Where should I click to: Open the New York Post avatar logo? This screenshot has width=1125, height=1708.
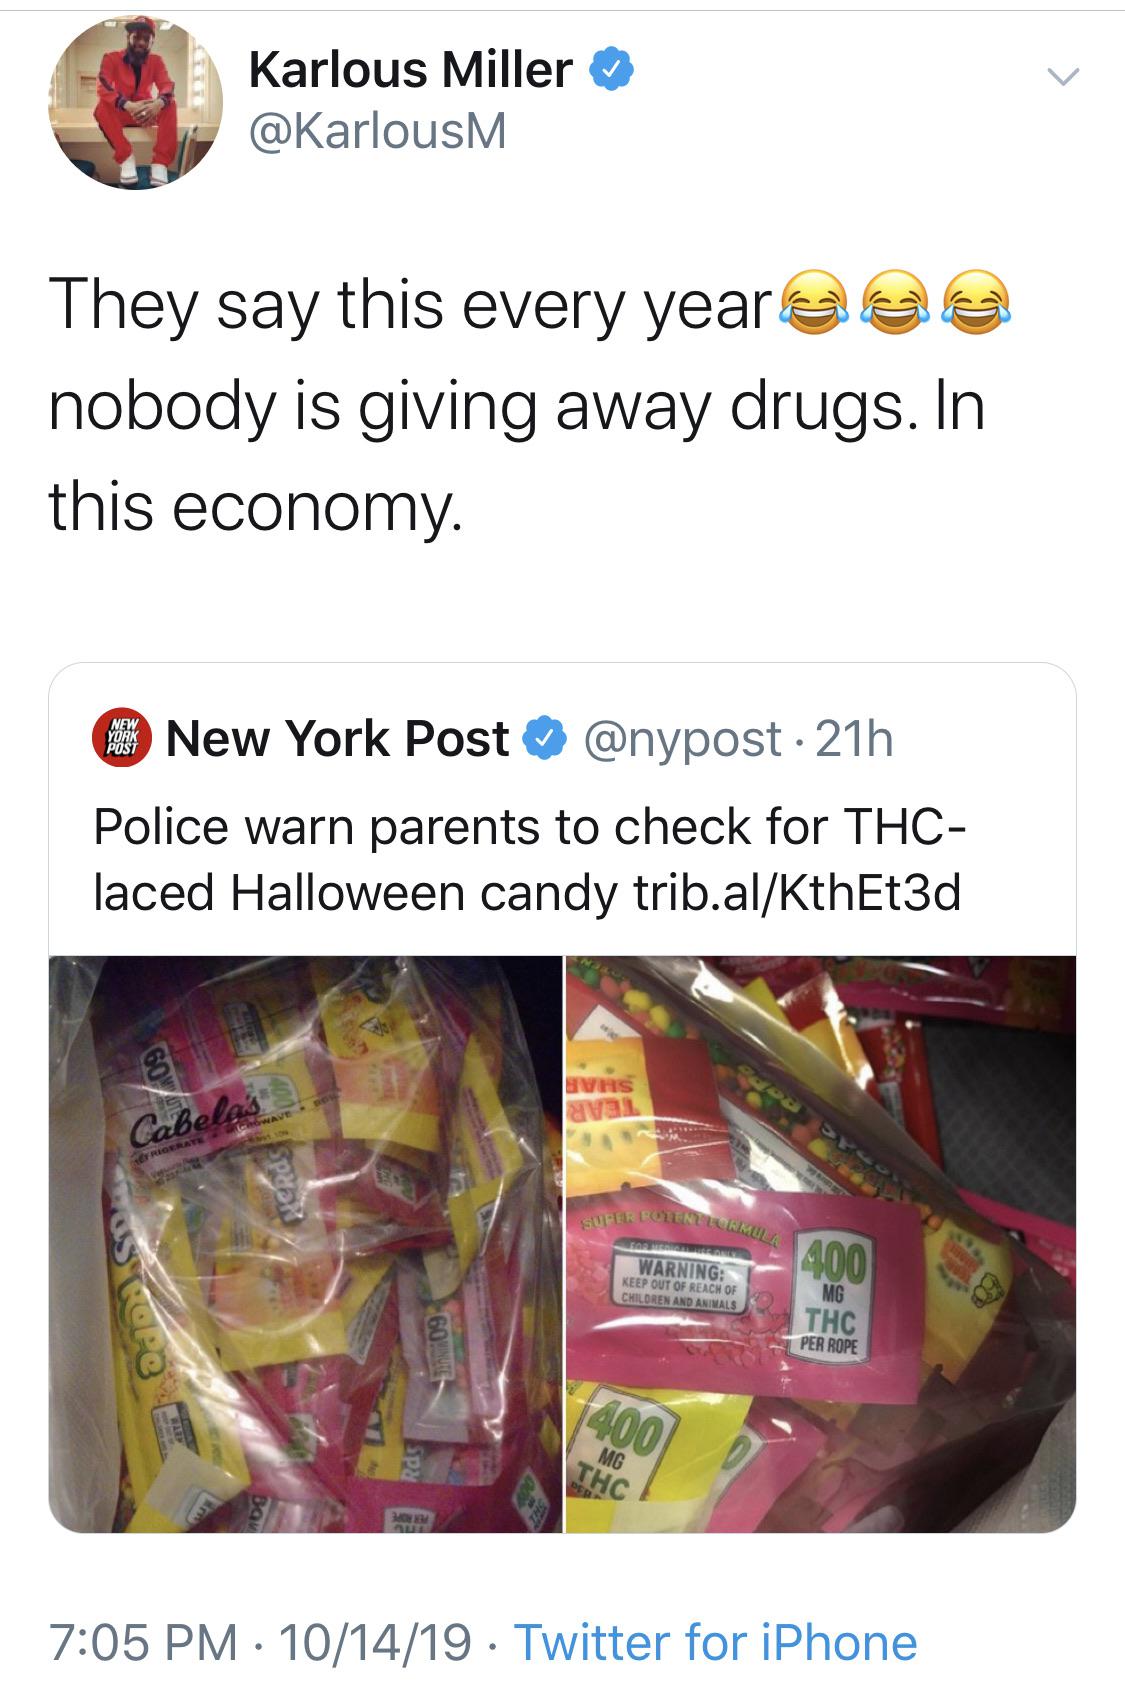121,738
